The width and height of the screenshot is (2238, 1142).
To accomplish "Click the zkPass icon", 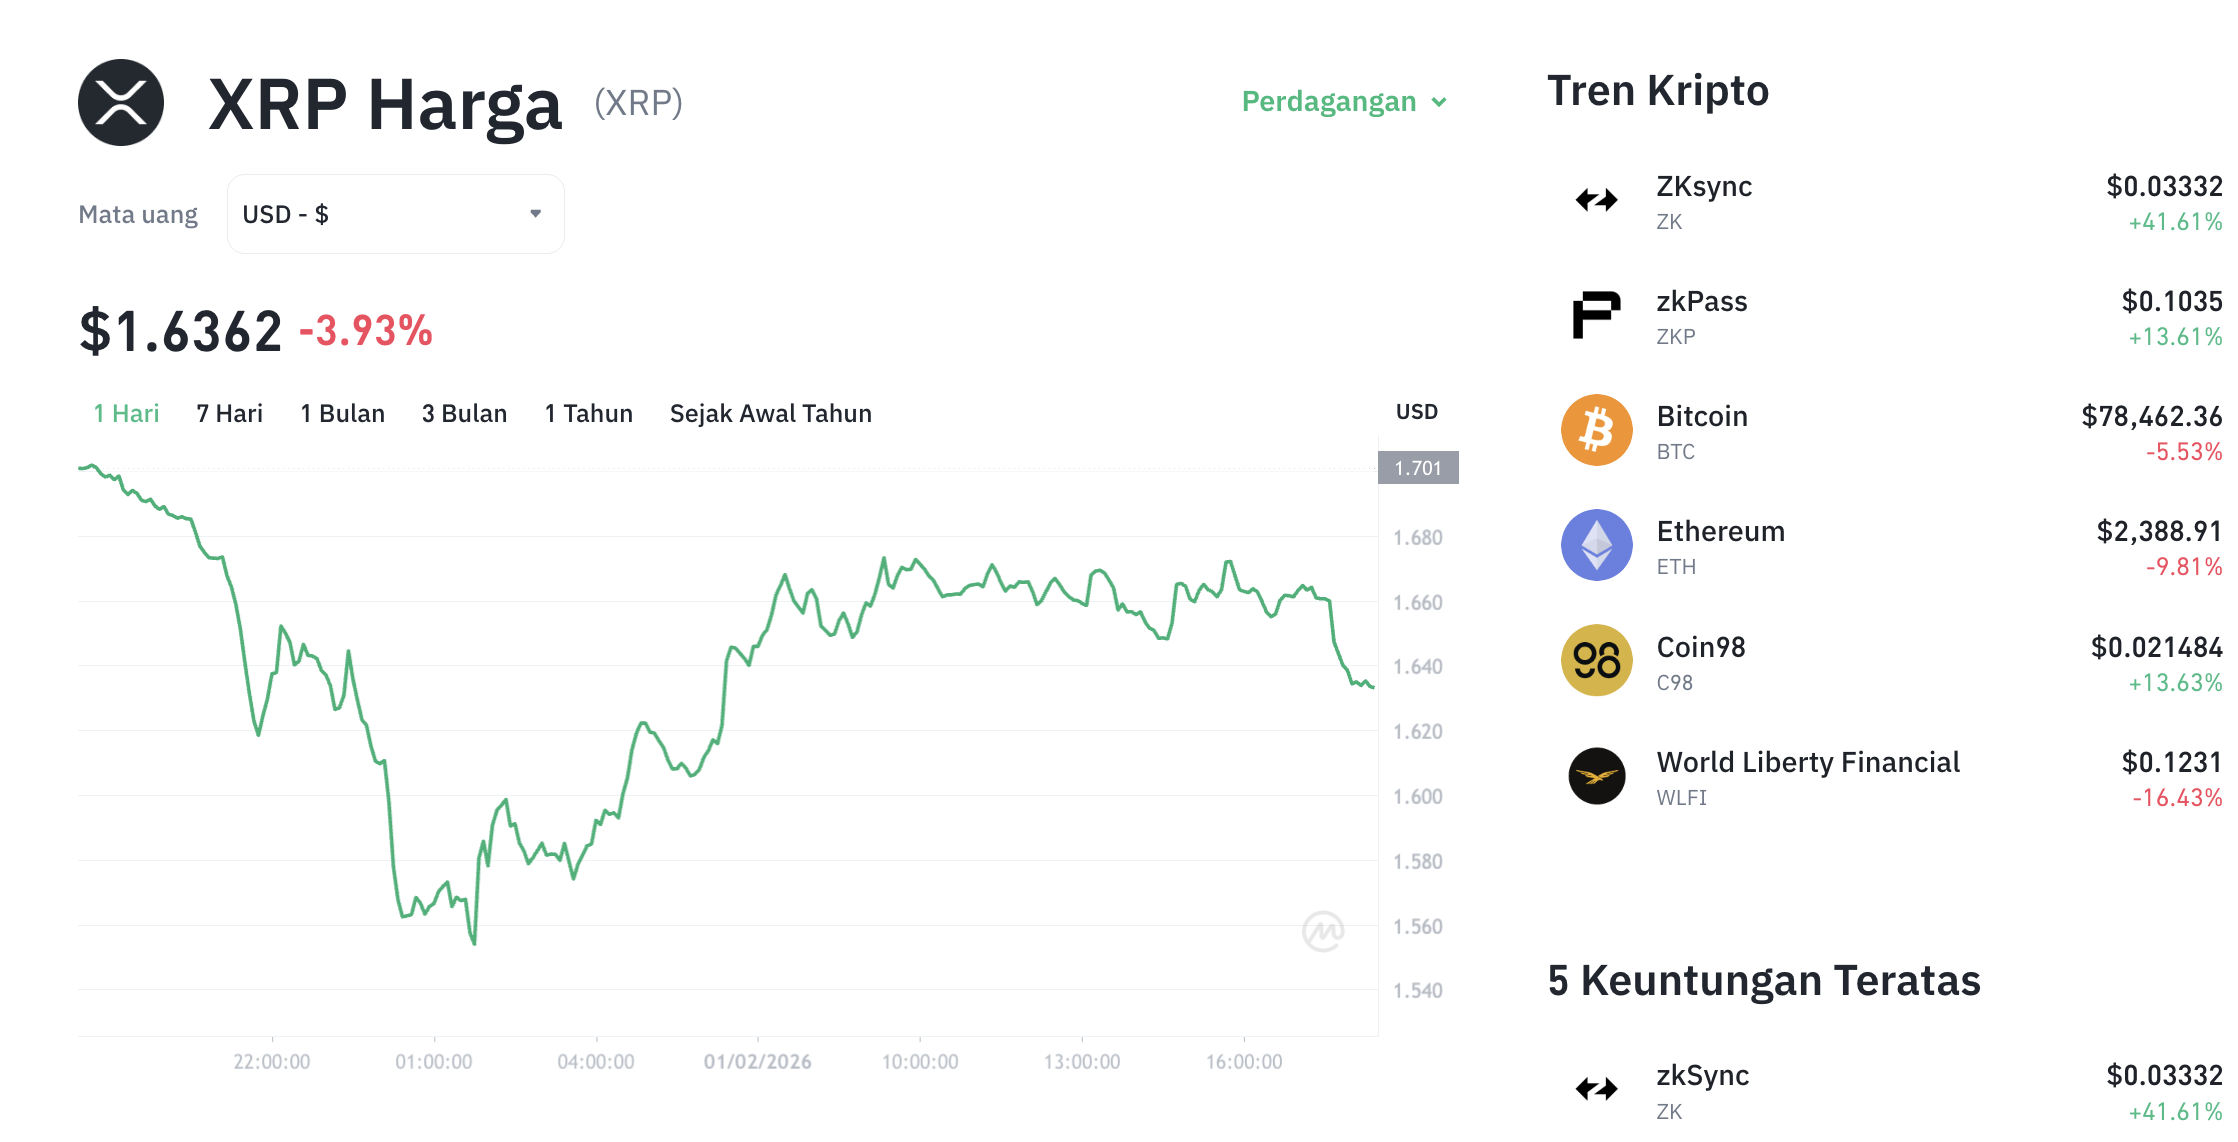I will 1597,313.
